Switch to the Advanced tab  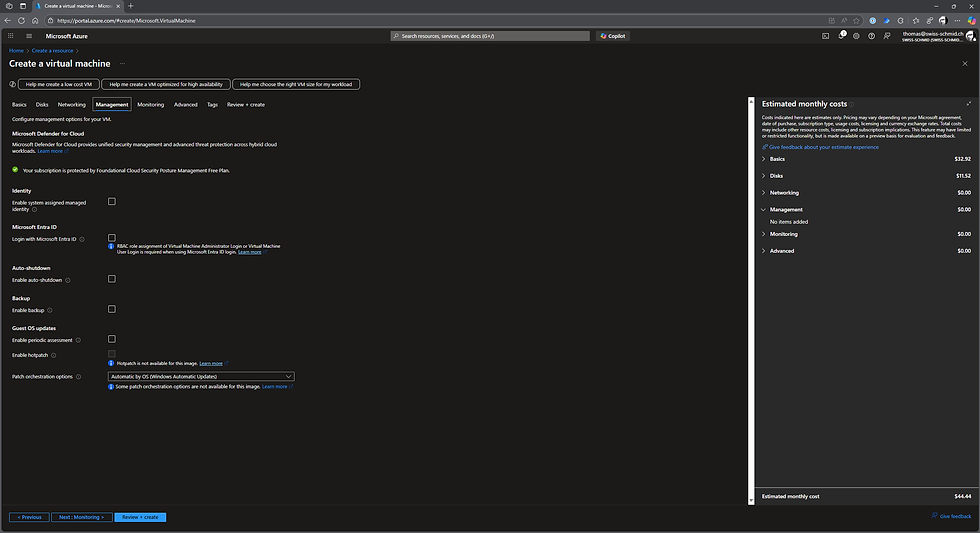[x=186, y=105]
